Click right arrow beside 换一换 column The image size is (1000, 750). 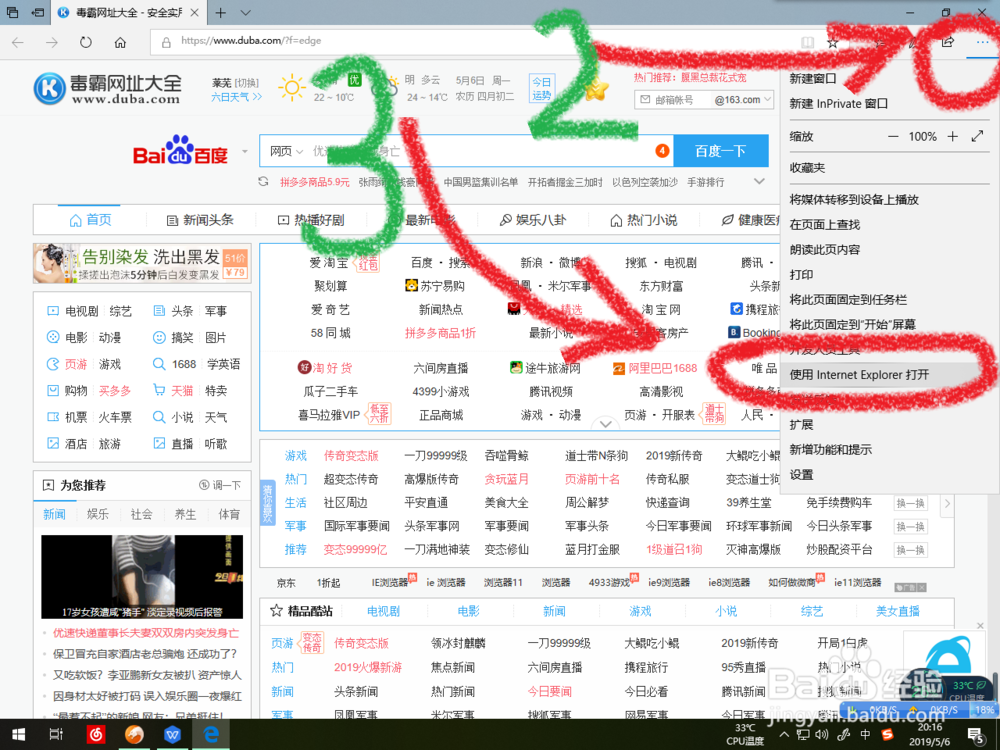click(947, 503)
